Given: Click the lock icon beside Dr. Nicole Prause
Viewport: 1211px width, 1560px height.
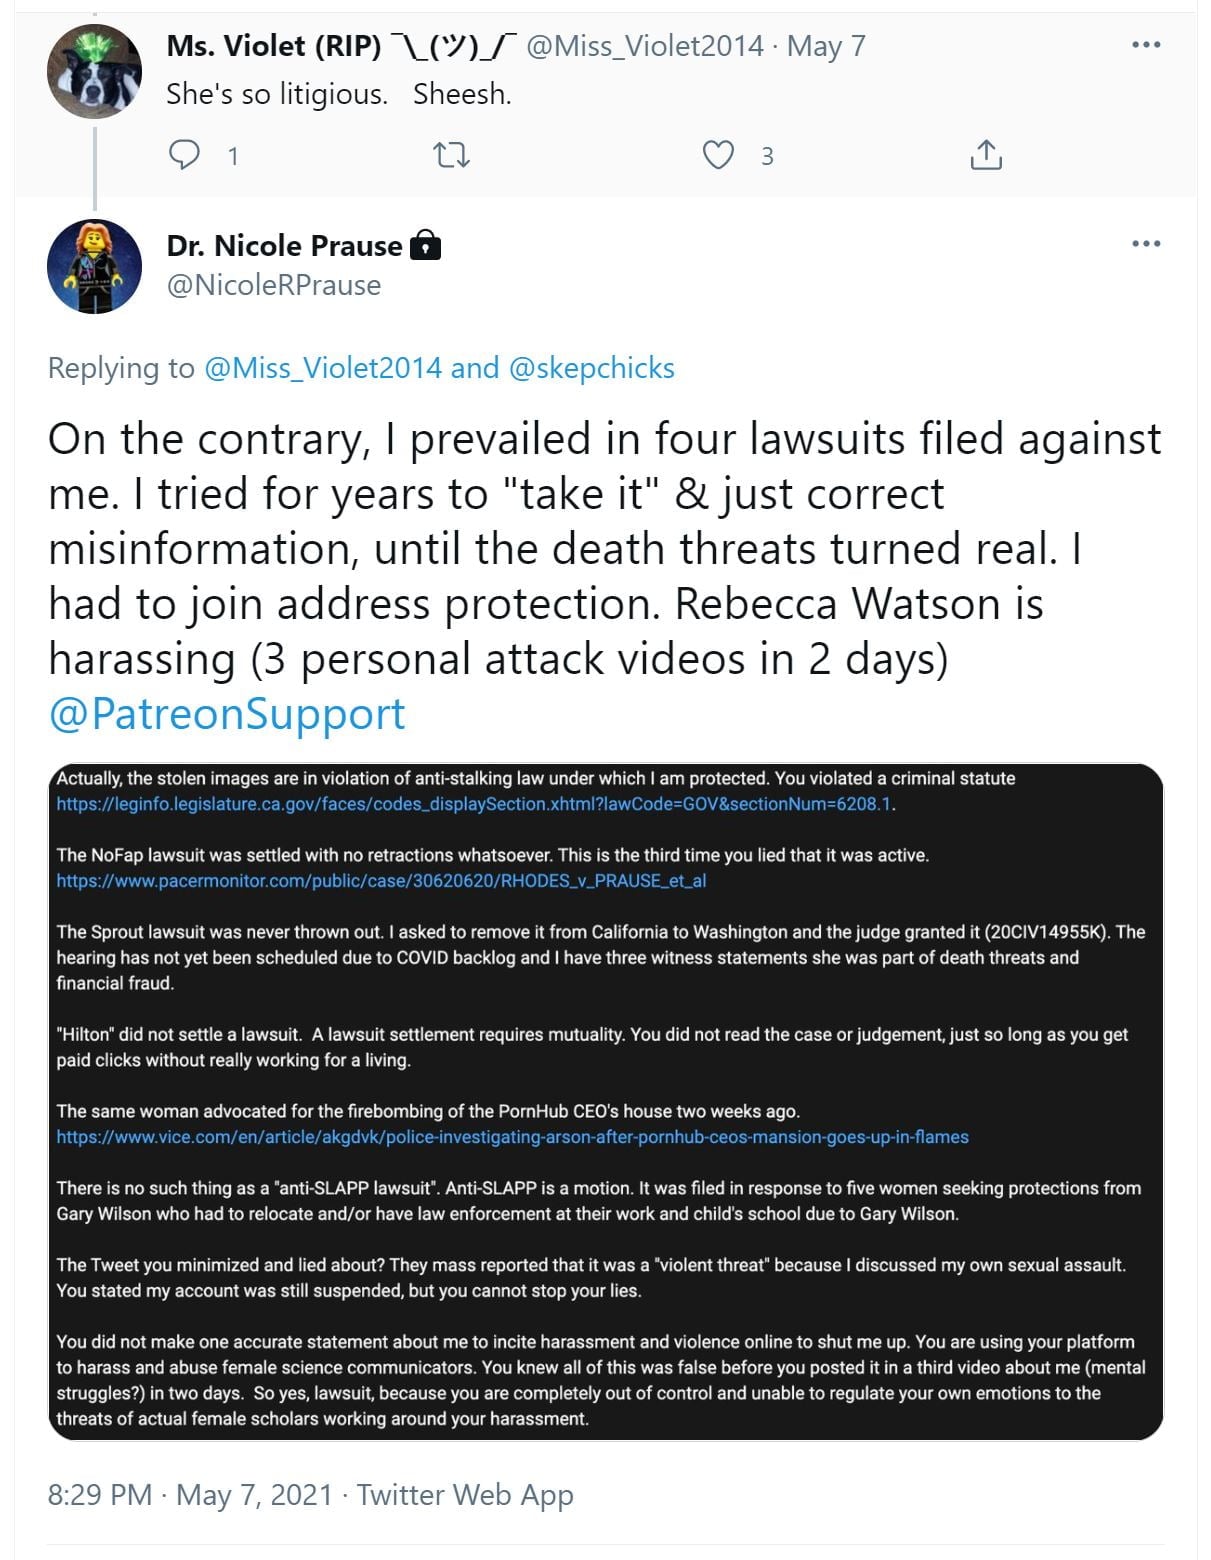Looking at the screenshot, I should (426, 245).
